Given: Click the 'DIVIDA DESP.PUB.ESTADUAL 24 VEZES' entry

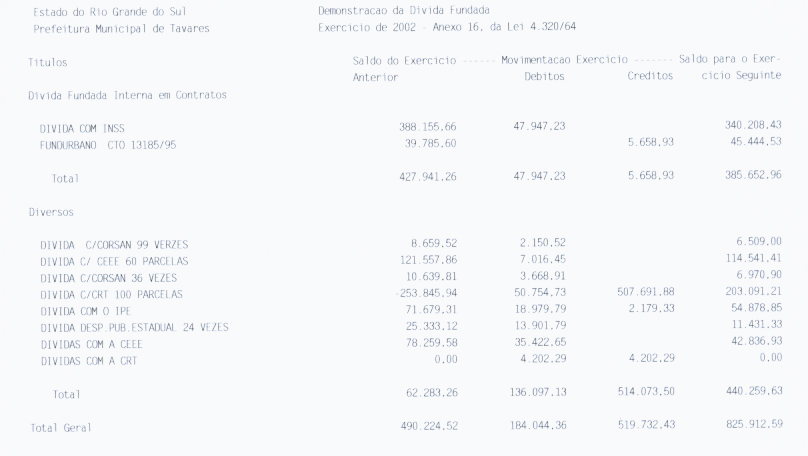Looking at the screenshot, I should point(134,327).
